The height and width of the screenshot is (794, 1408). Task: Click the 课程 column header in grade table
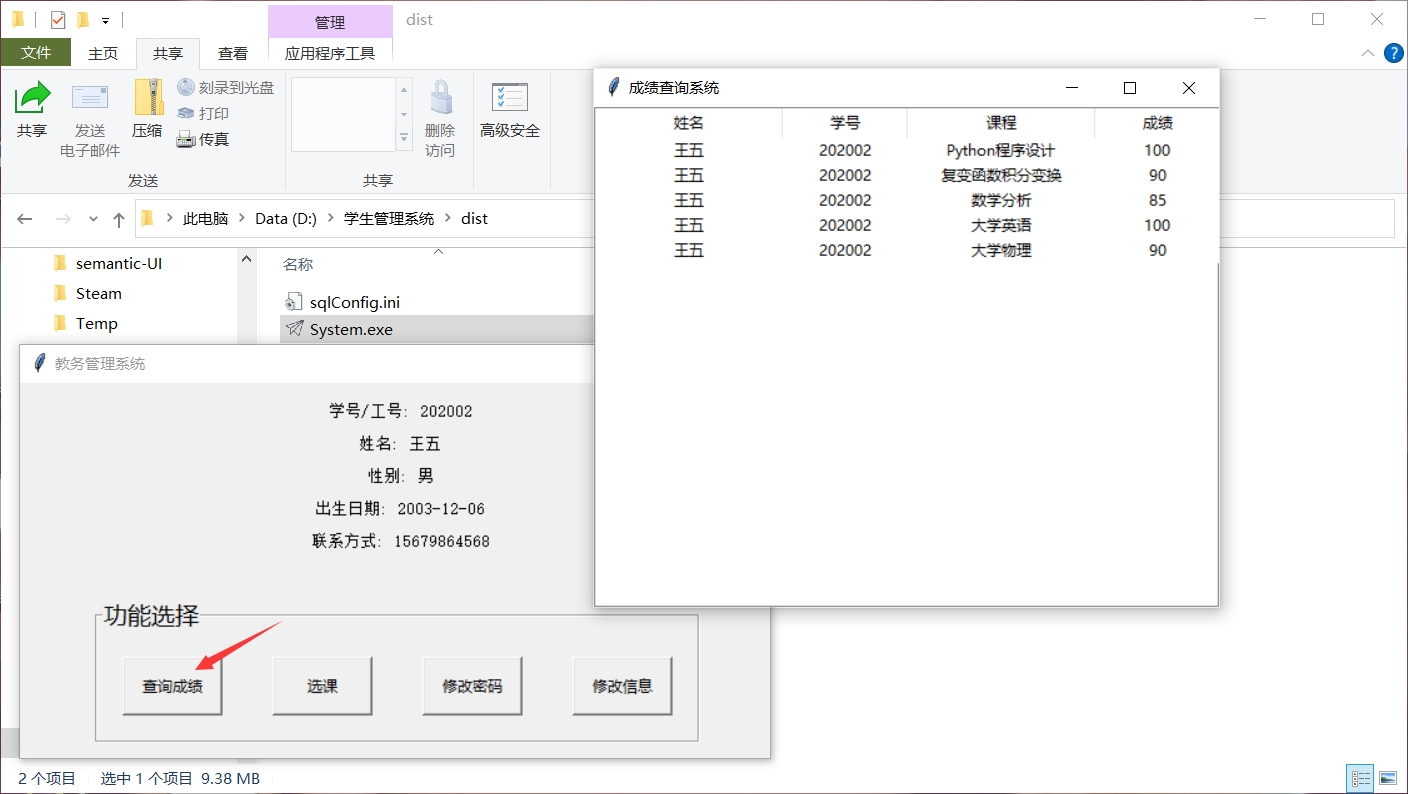click(x=1001, y=122)
